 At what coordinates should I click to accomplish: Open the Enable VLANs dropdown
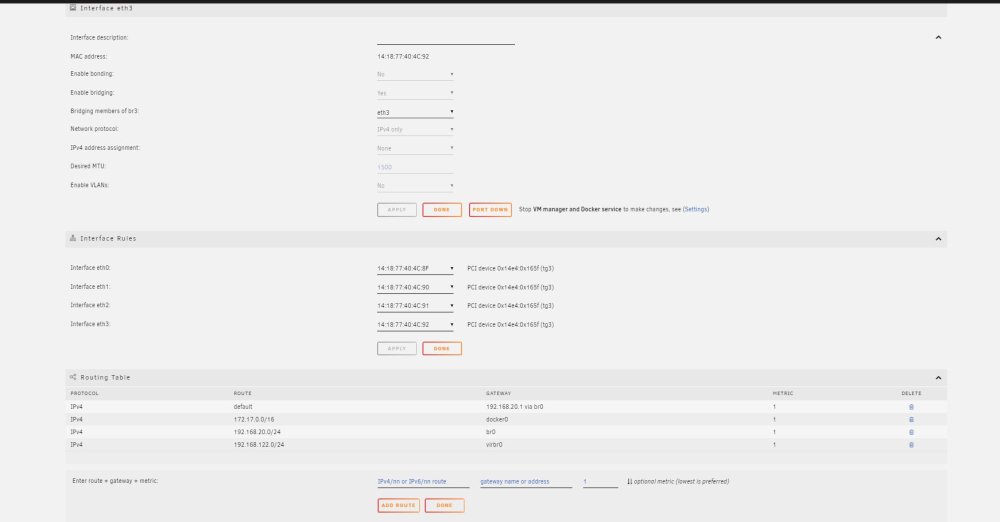(415, 186)
